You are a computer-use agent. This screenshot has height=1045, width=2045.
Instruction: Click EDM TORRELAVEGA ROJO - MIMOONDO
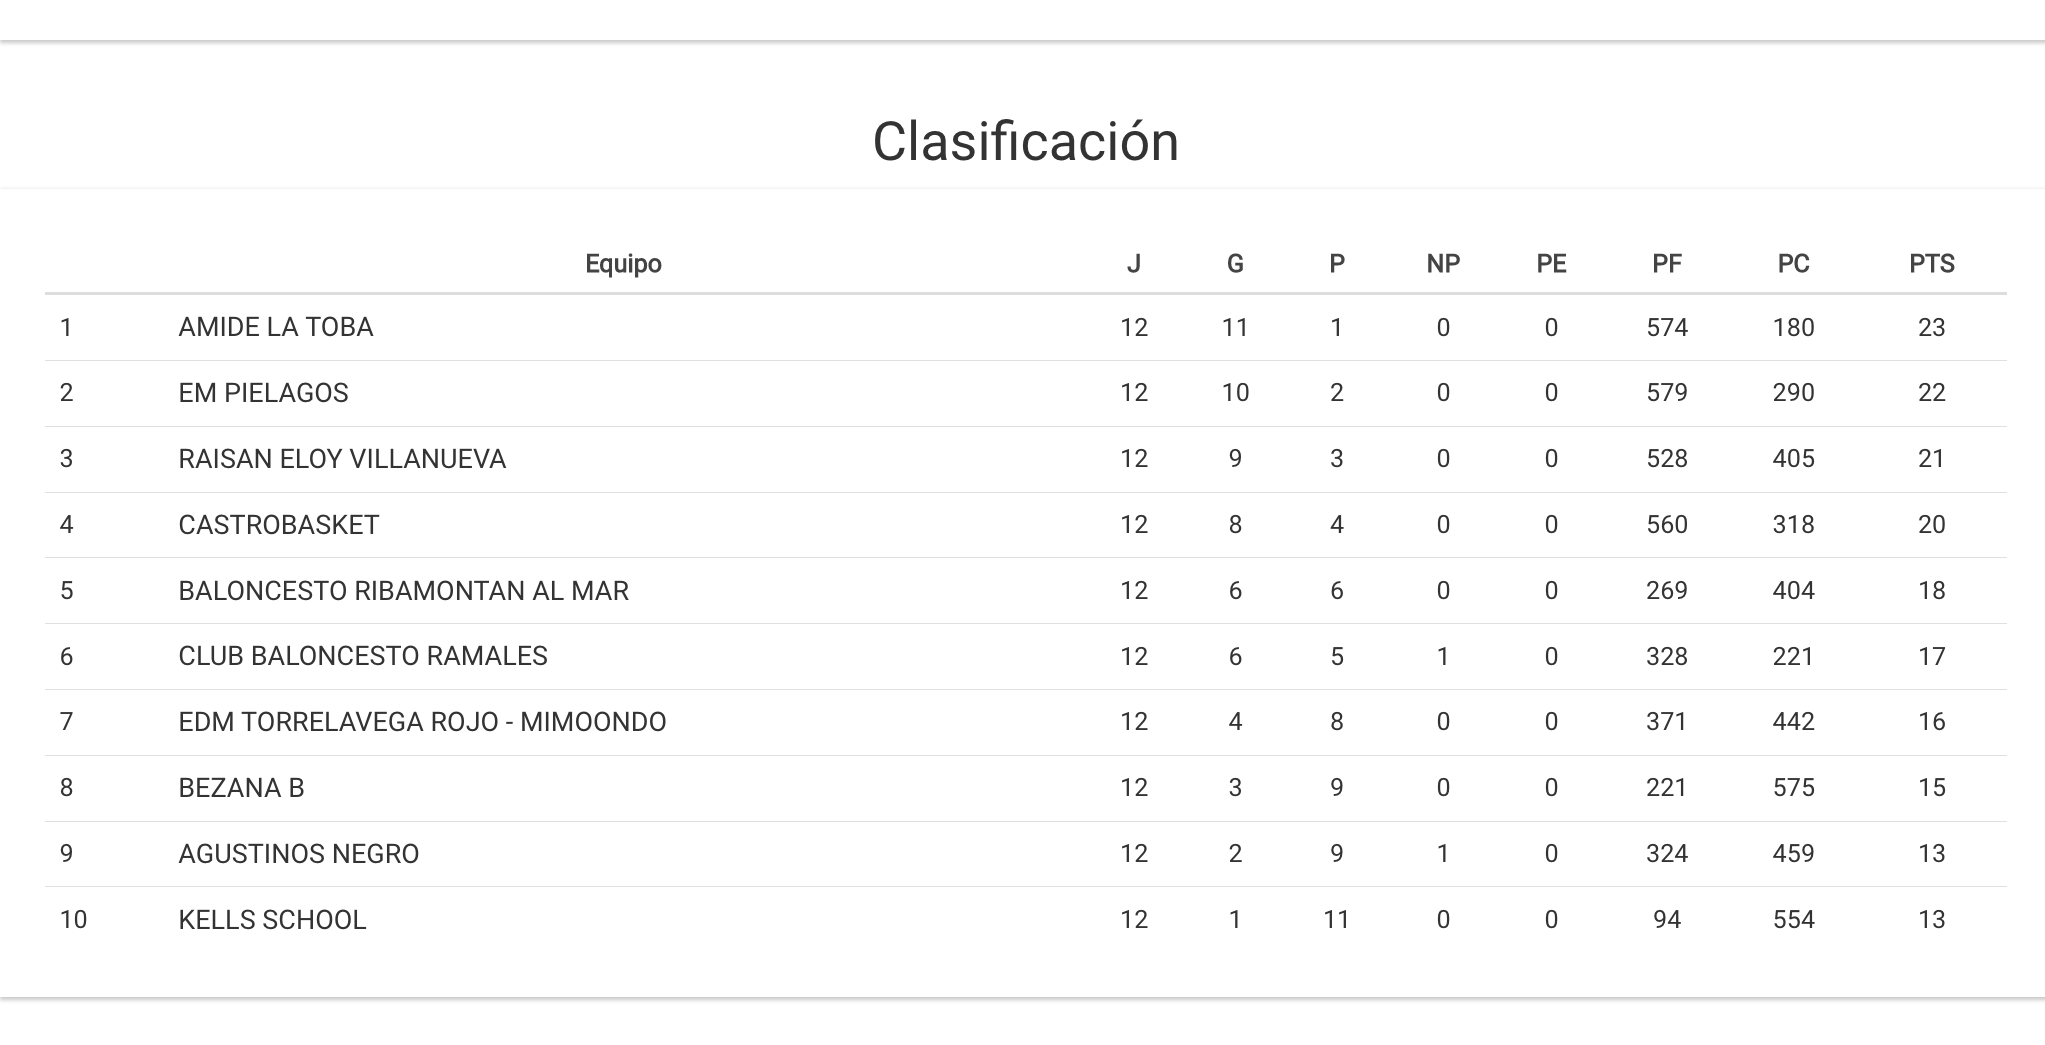[x=422, y=722]
